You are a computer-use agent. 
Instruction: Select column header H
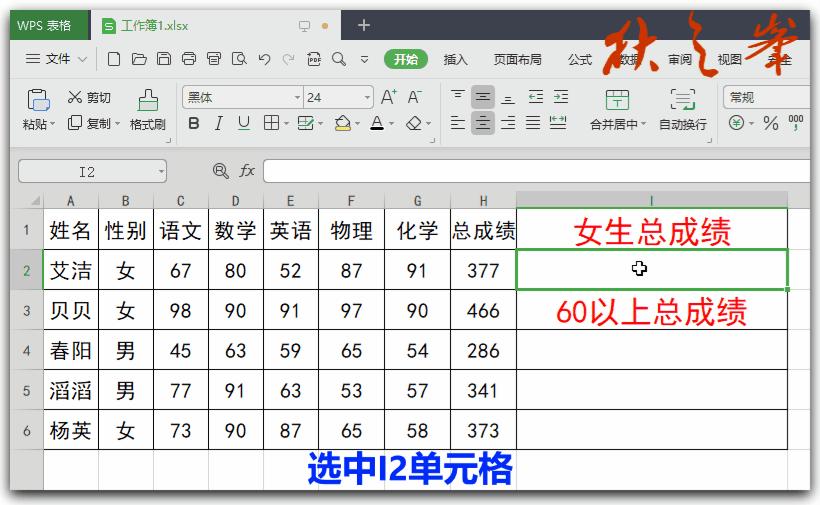pyautogui.click(x=483, y=201)
